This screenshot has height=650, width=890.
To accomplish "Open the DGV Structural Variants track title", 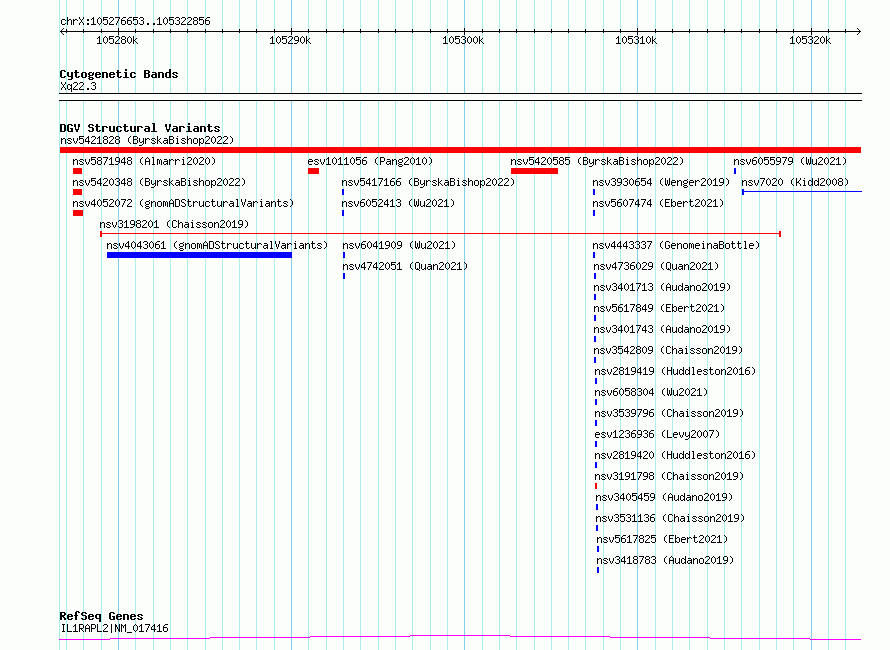I will click(140, 128).
